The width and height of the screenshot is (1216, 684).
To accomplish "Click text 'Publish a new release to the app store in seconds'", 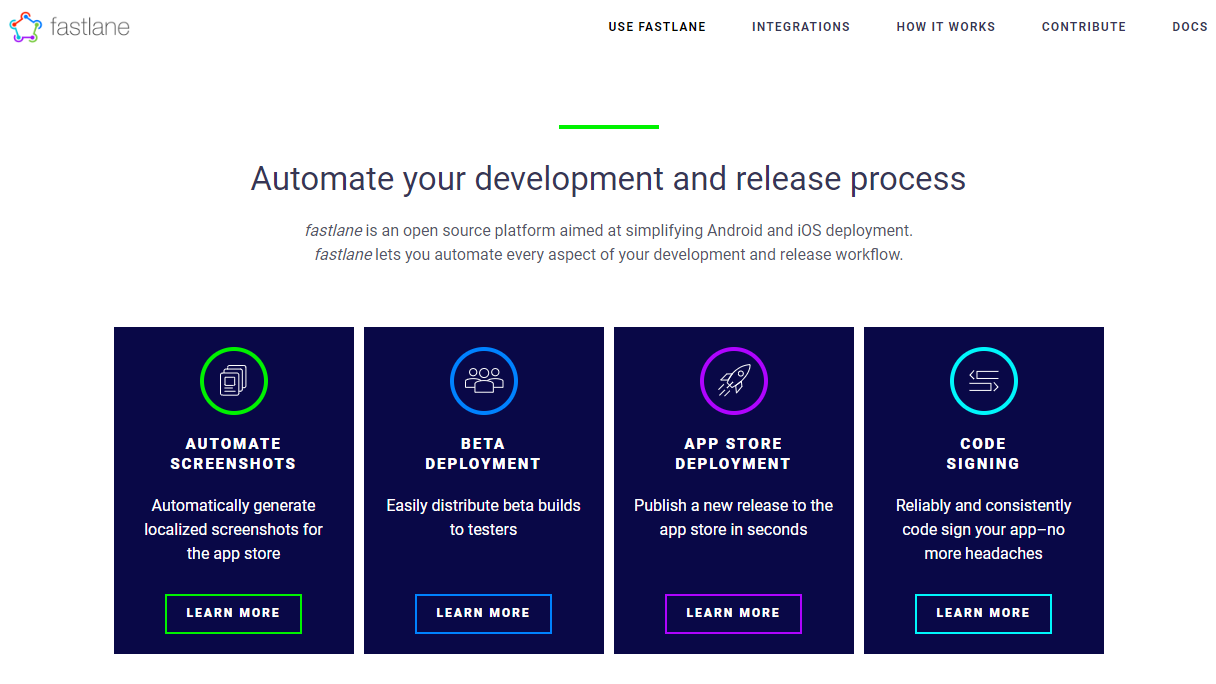I will point(734,518).
